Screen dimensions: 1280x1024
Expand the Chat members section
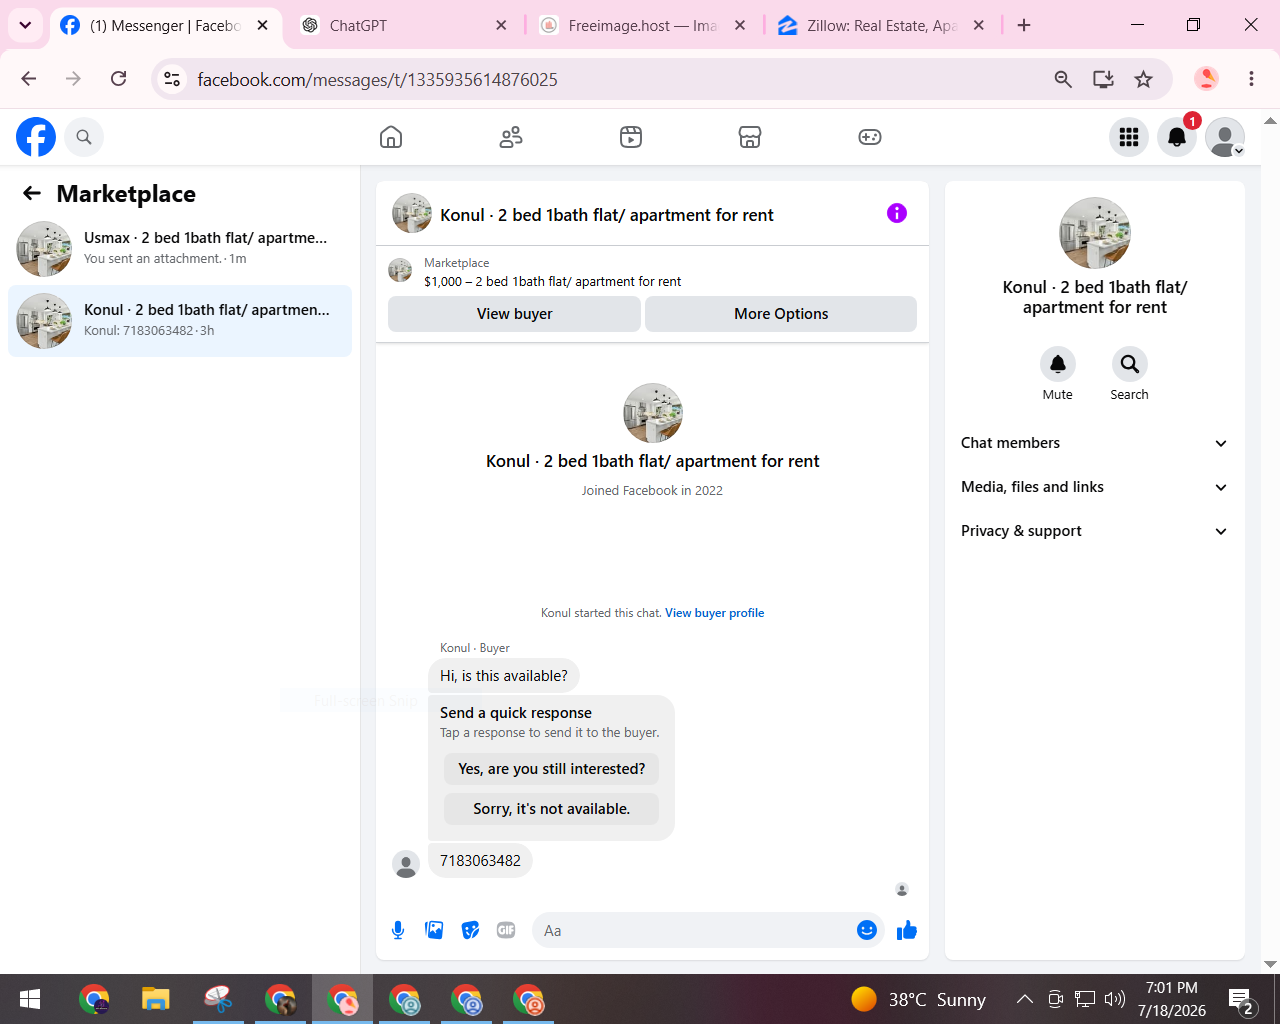click(1095, 443)
